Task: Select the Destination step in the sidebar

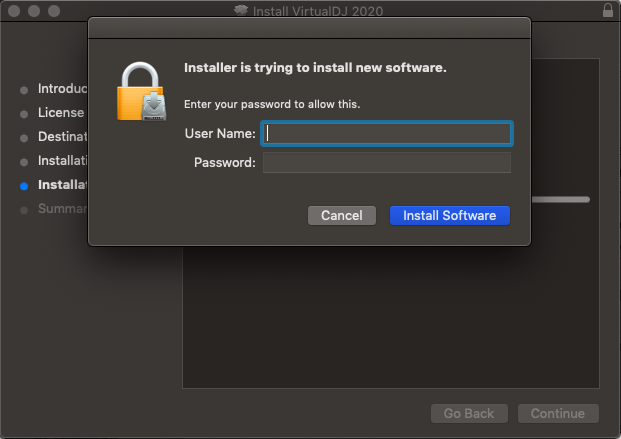Action: (62, 137)
